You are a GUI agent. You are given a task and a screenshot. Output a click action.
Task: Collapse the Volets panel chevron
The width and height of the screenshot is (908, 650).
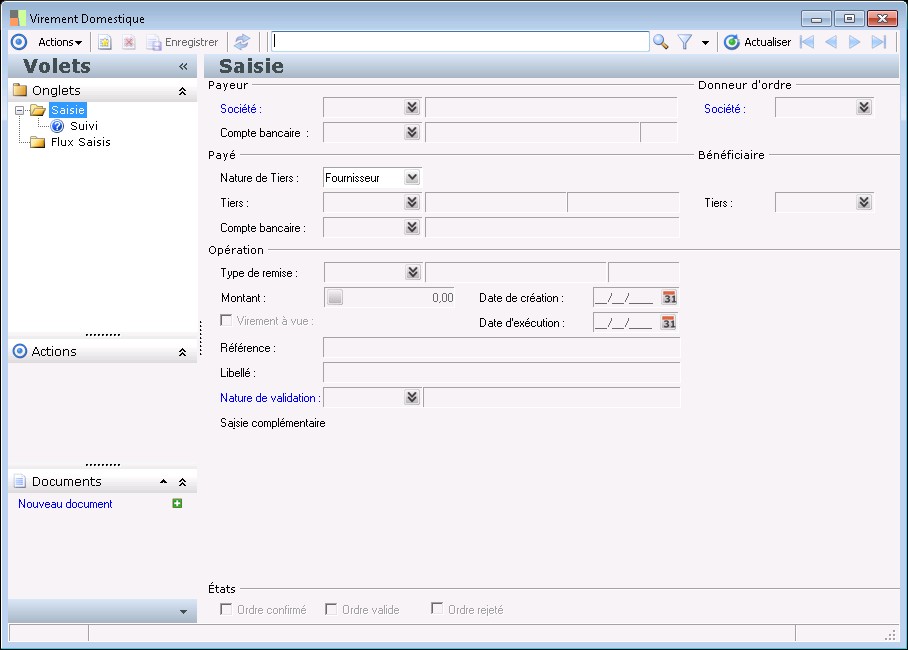coord(183,66)
